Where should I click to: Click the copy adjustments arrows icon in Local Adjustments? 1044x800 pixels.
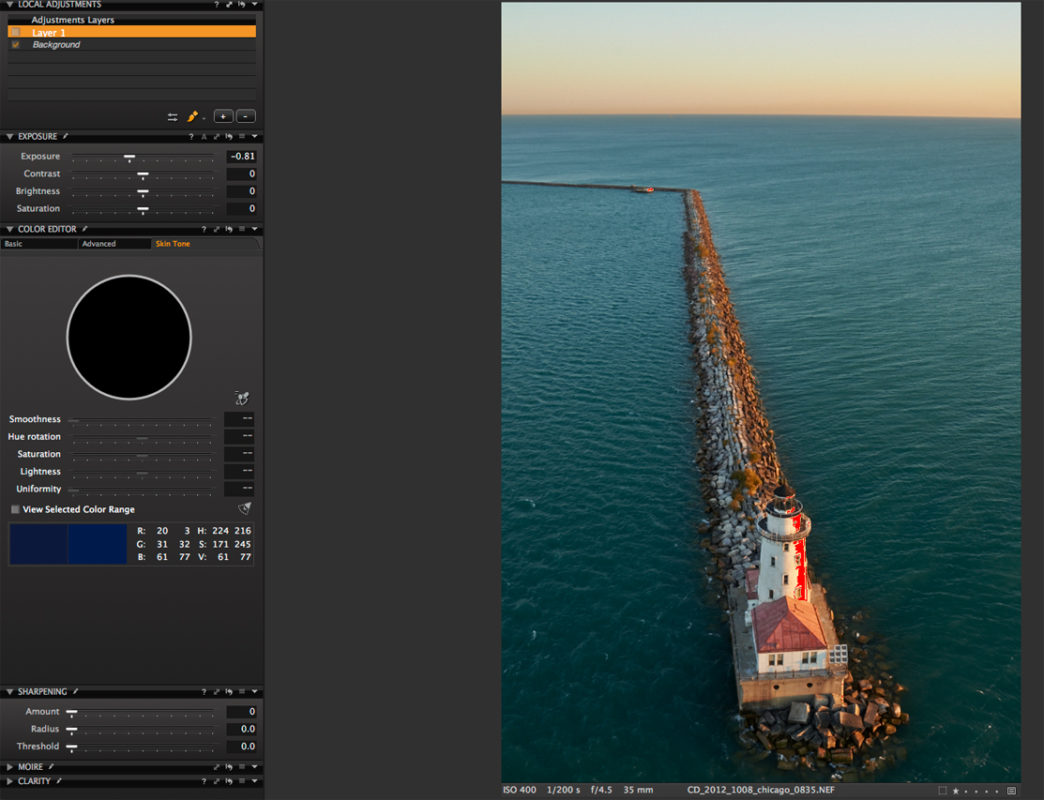(x=173, y=116)
